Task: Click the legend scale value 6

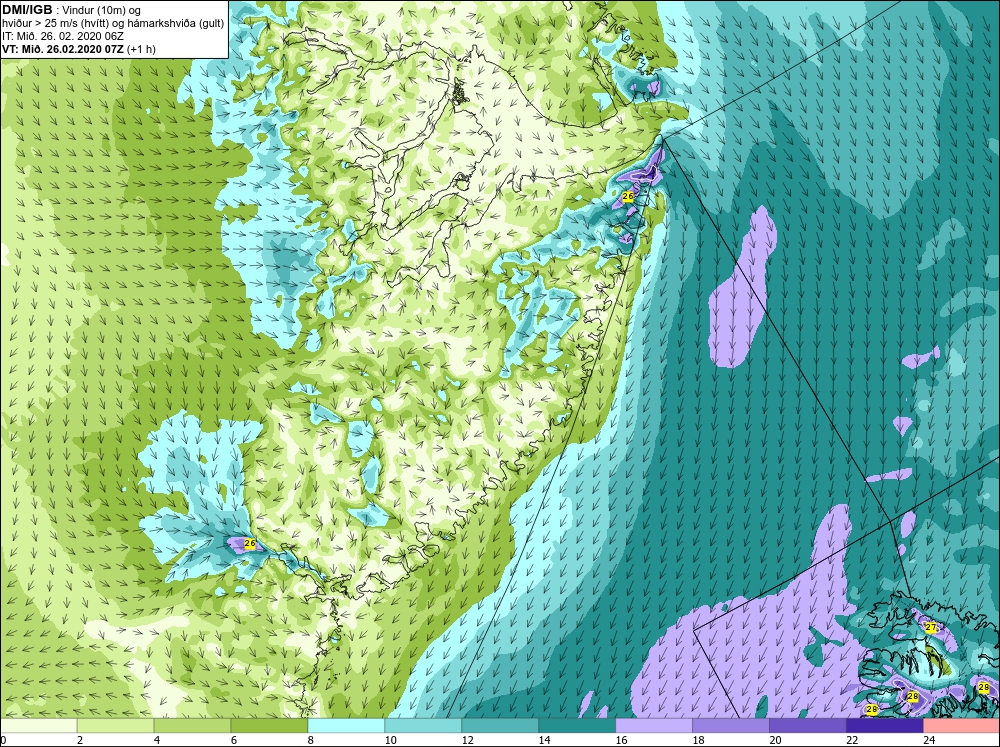Action: coord(234,740)
